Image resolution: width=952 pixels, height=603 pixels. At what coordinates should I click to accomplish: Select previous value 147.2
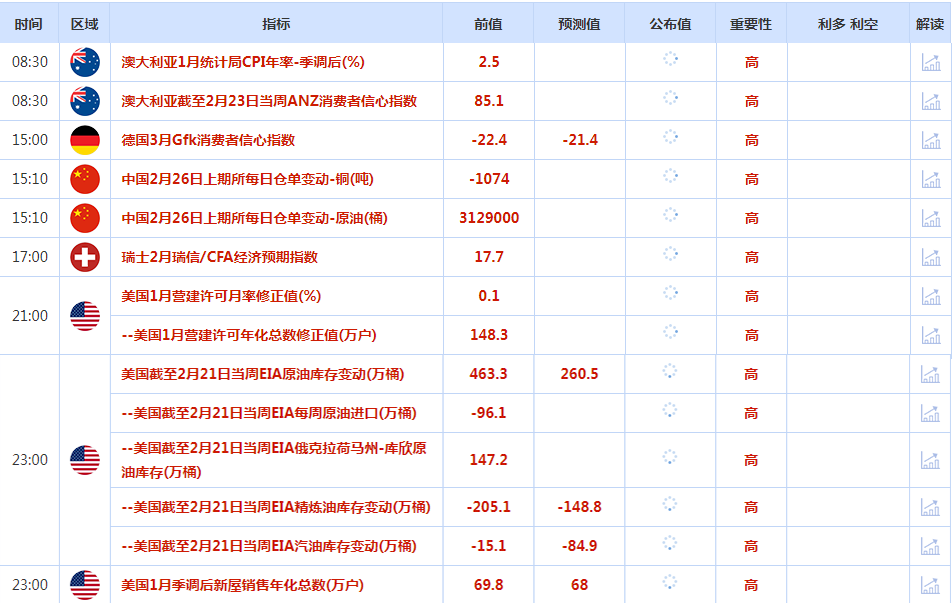point(489,460)
